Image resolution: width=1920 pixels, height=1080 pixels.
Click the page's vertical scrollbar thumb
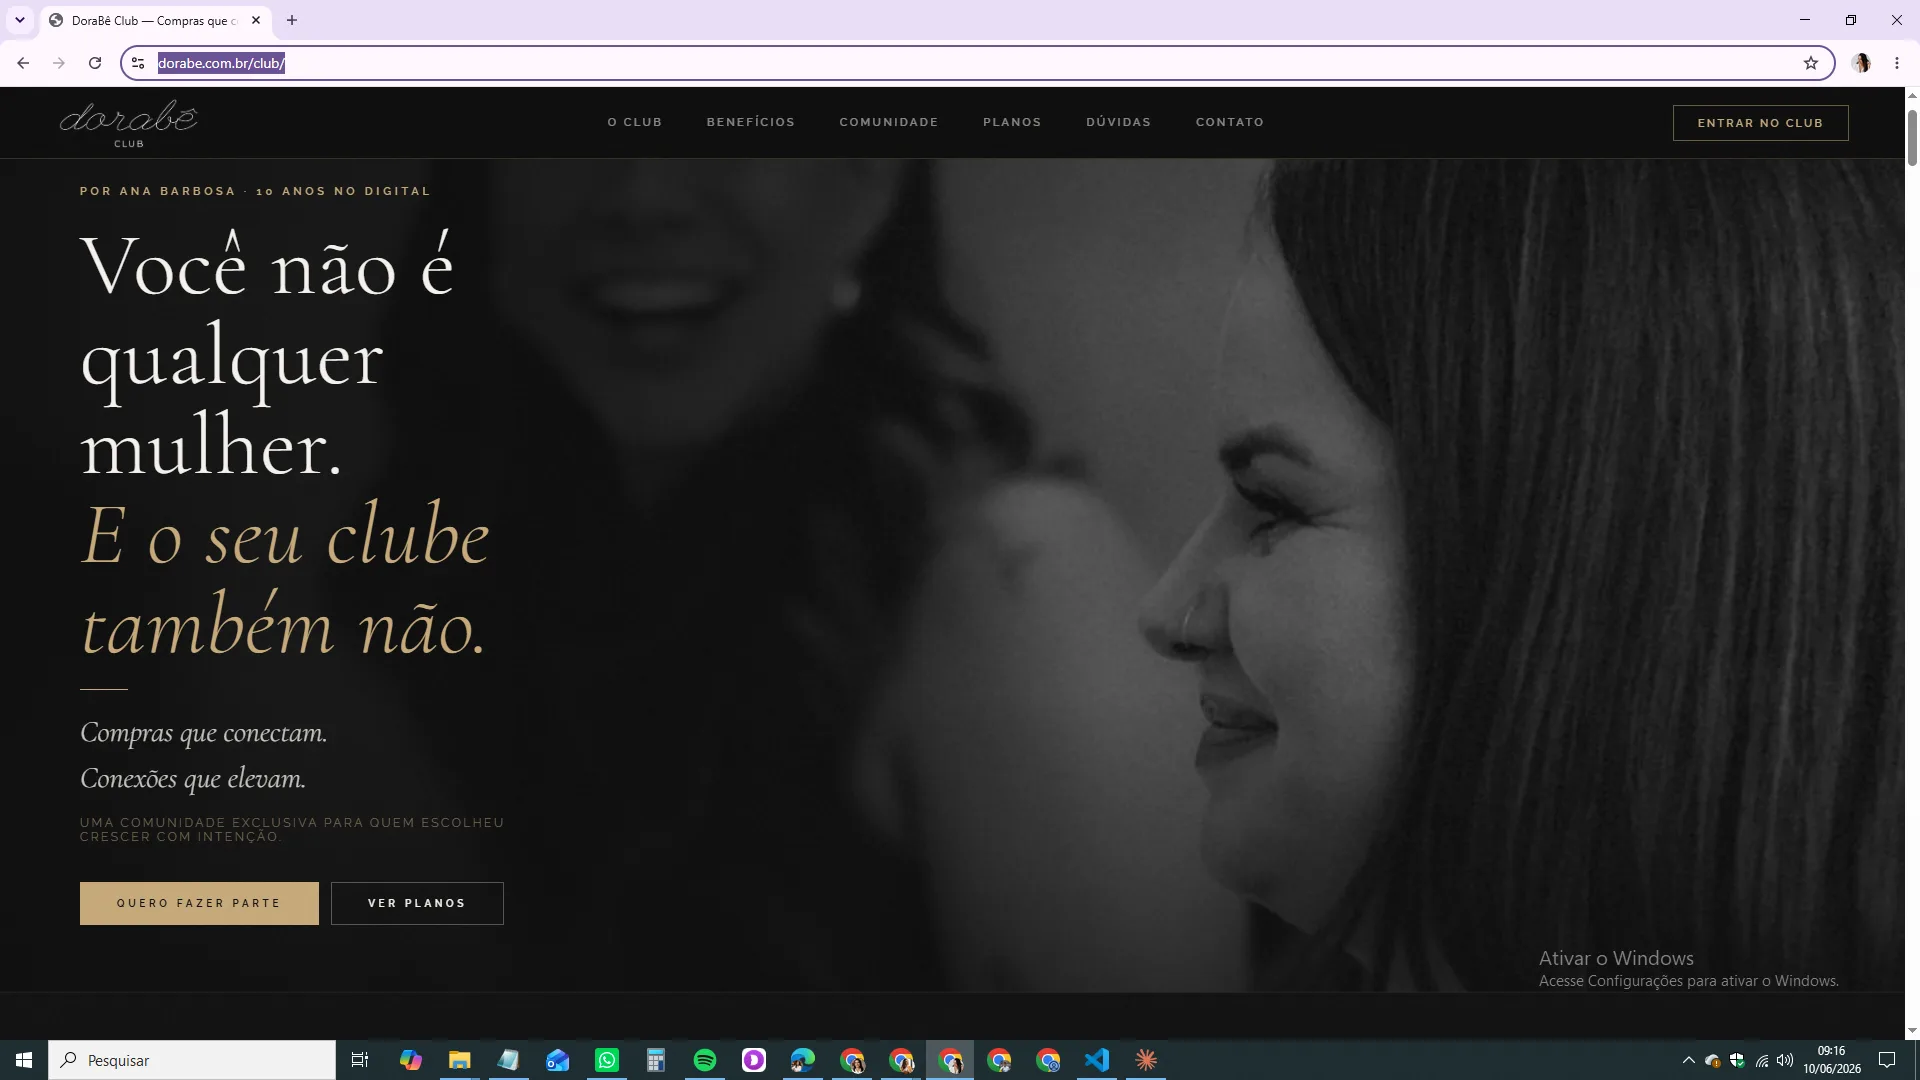pos(1912,137)
